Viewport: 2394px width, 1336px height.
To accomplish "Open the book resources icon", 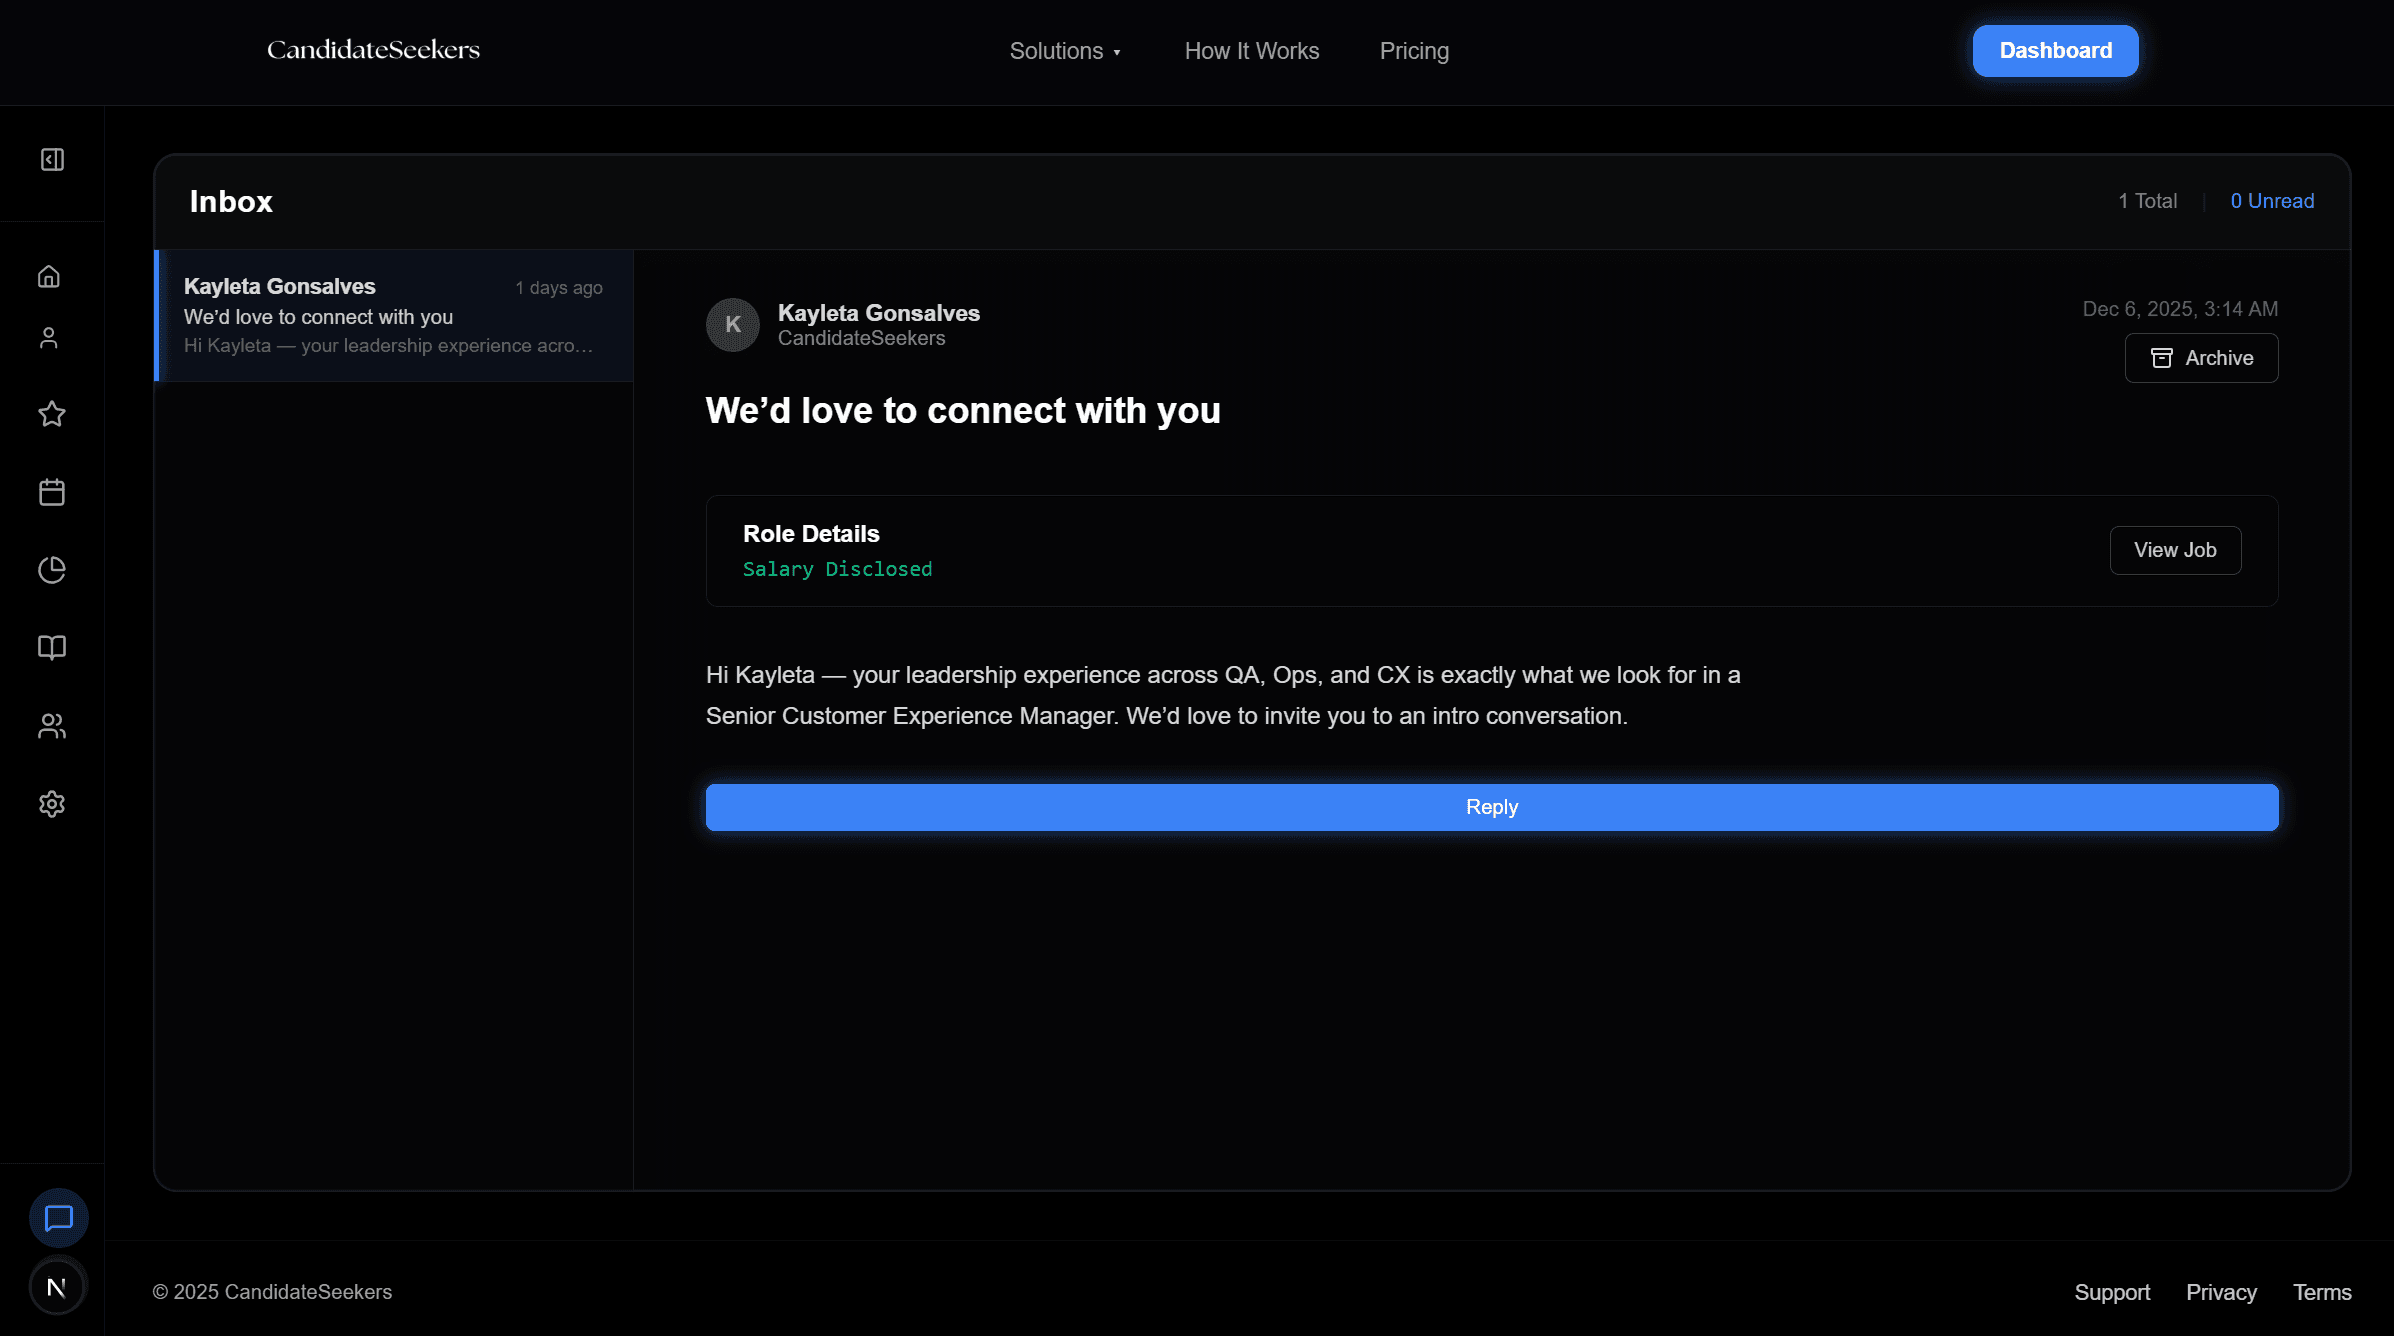I will pyautogui.click(x=52, y=648).
